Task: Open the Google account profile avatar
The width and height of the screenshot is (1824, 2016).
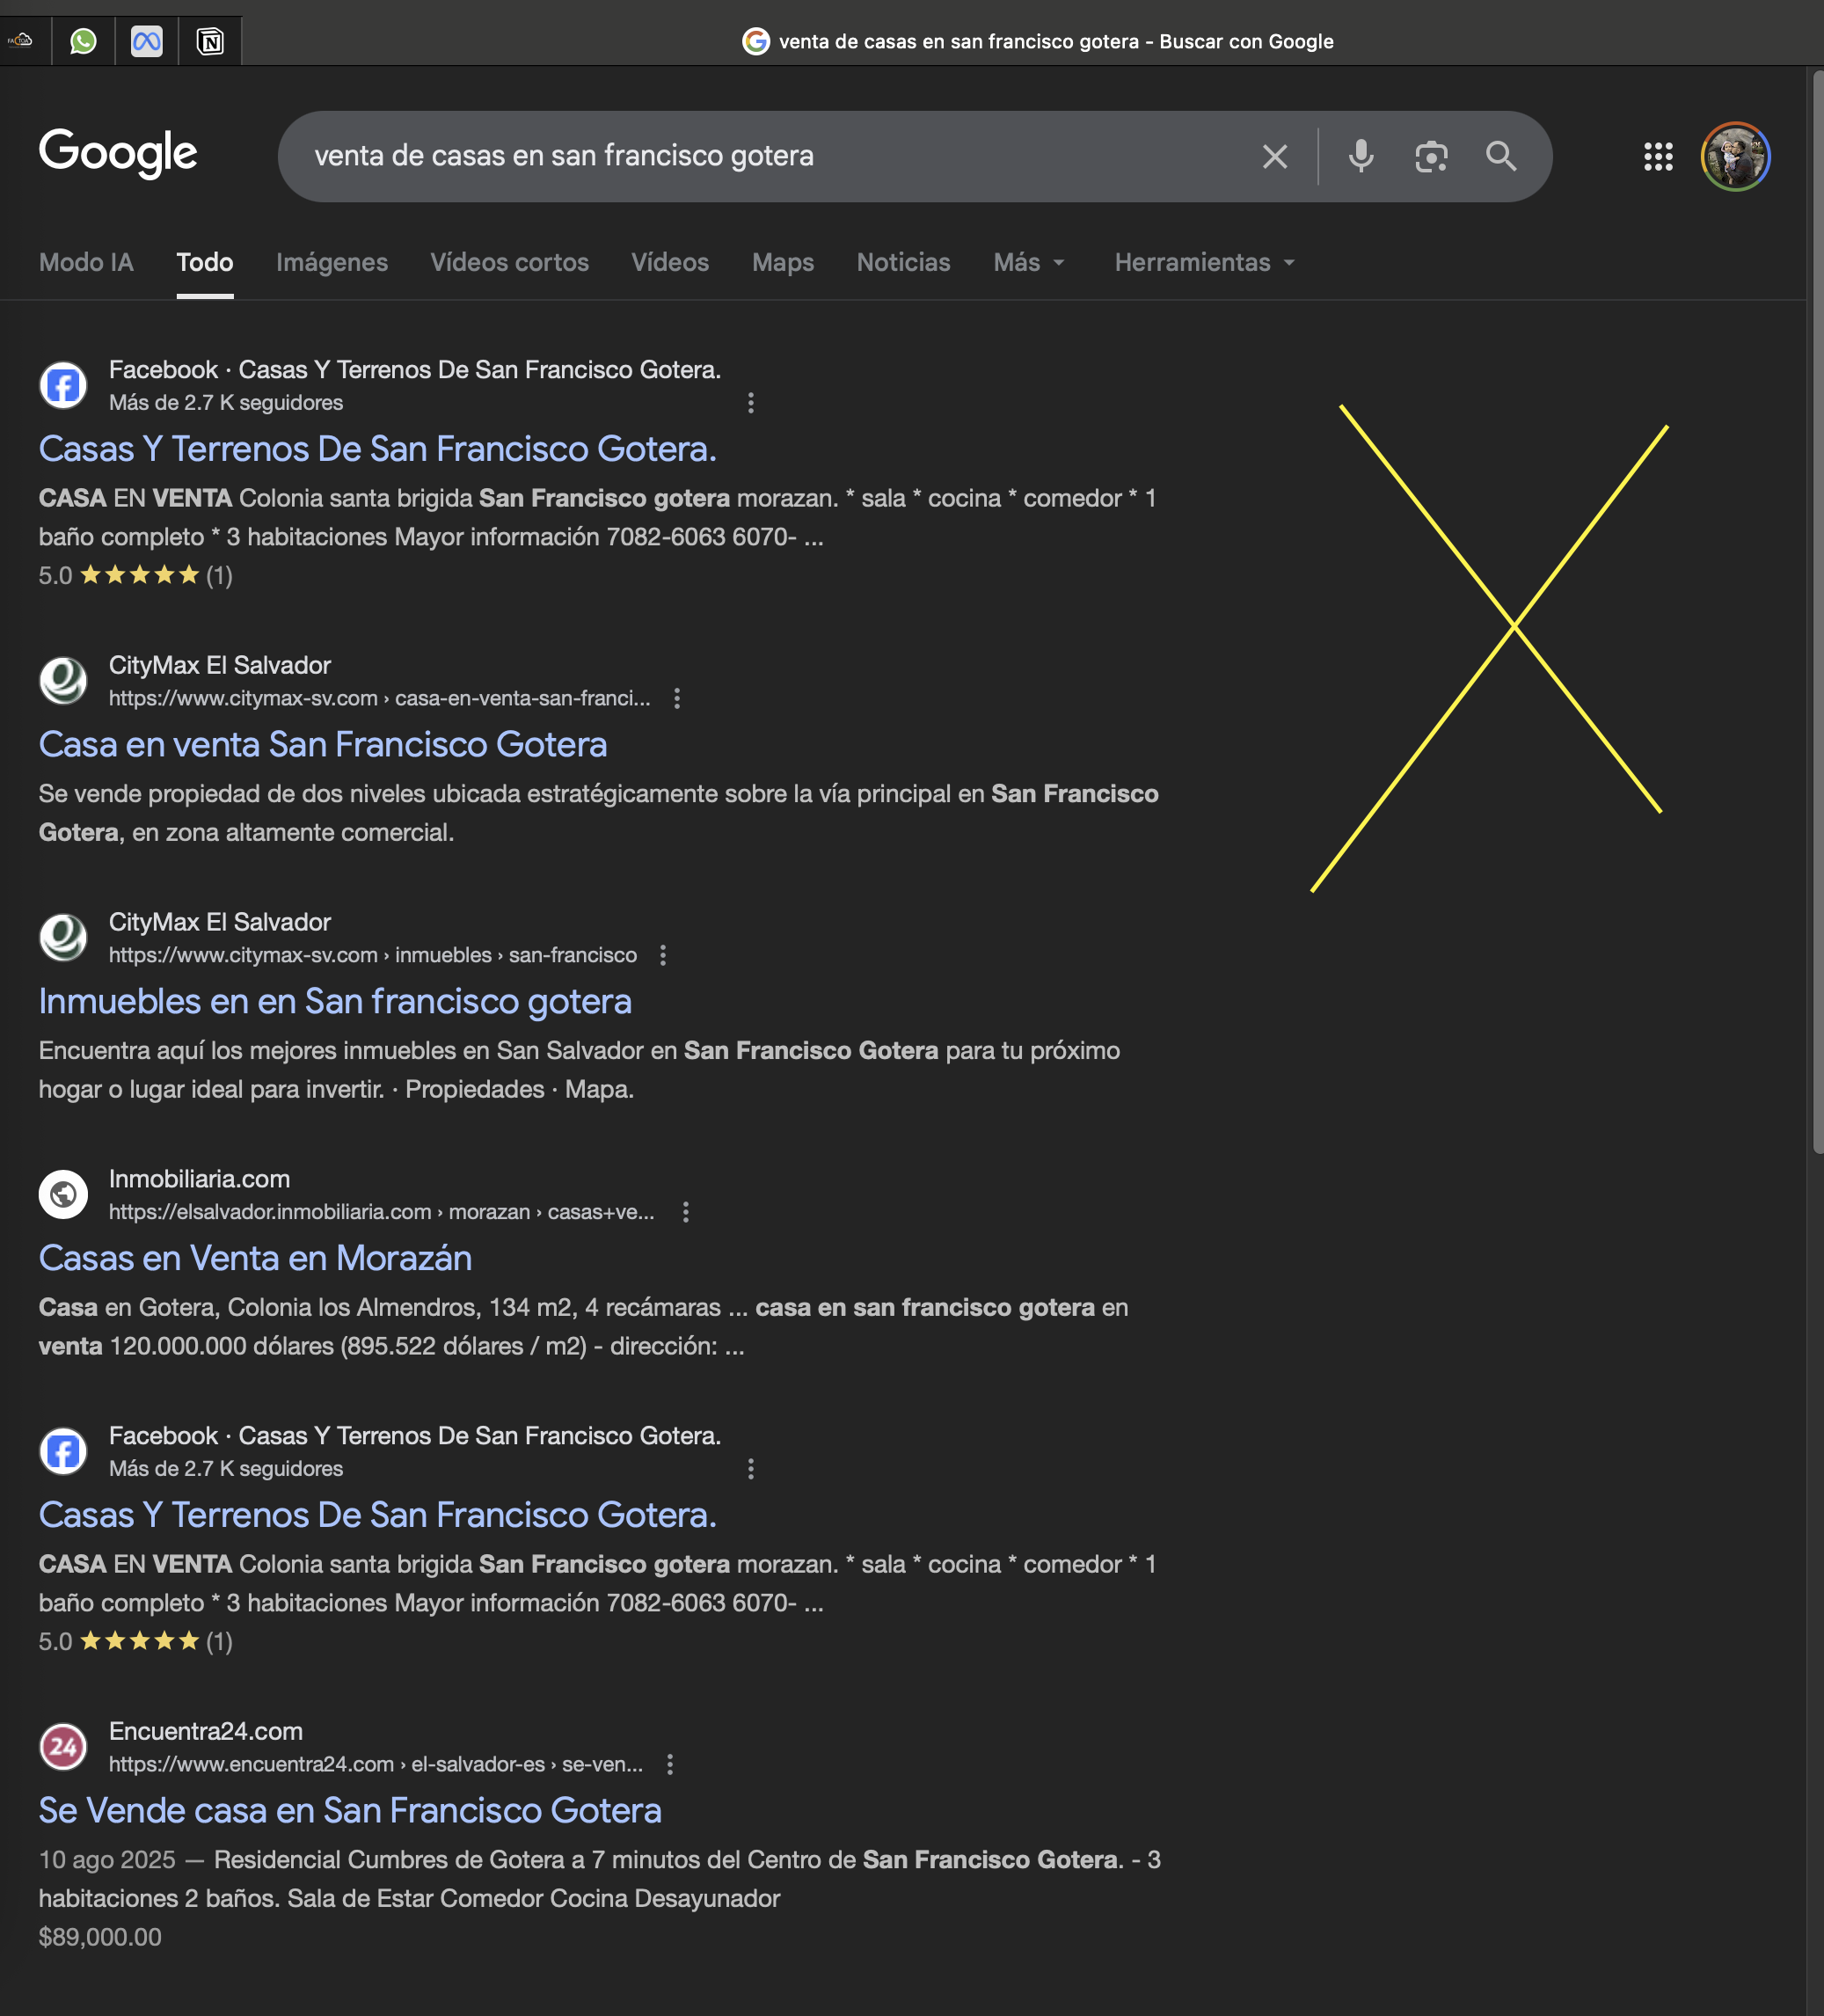Action: tap(1735, 156)
